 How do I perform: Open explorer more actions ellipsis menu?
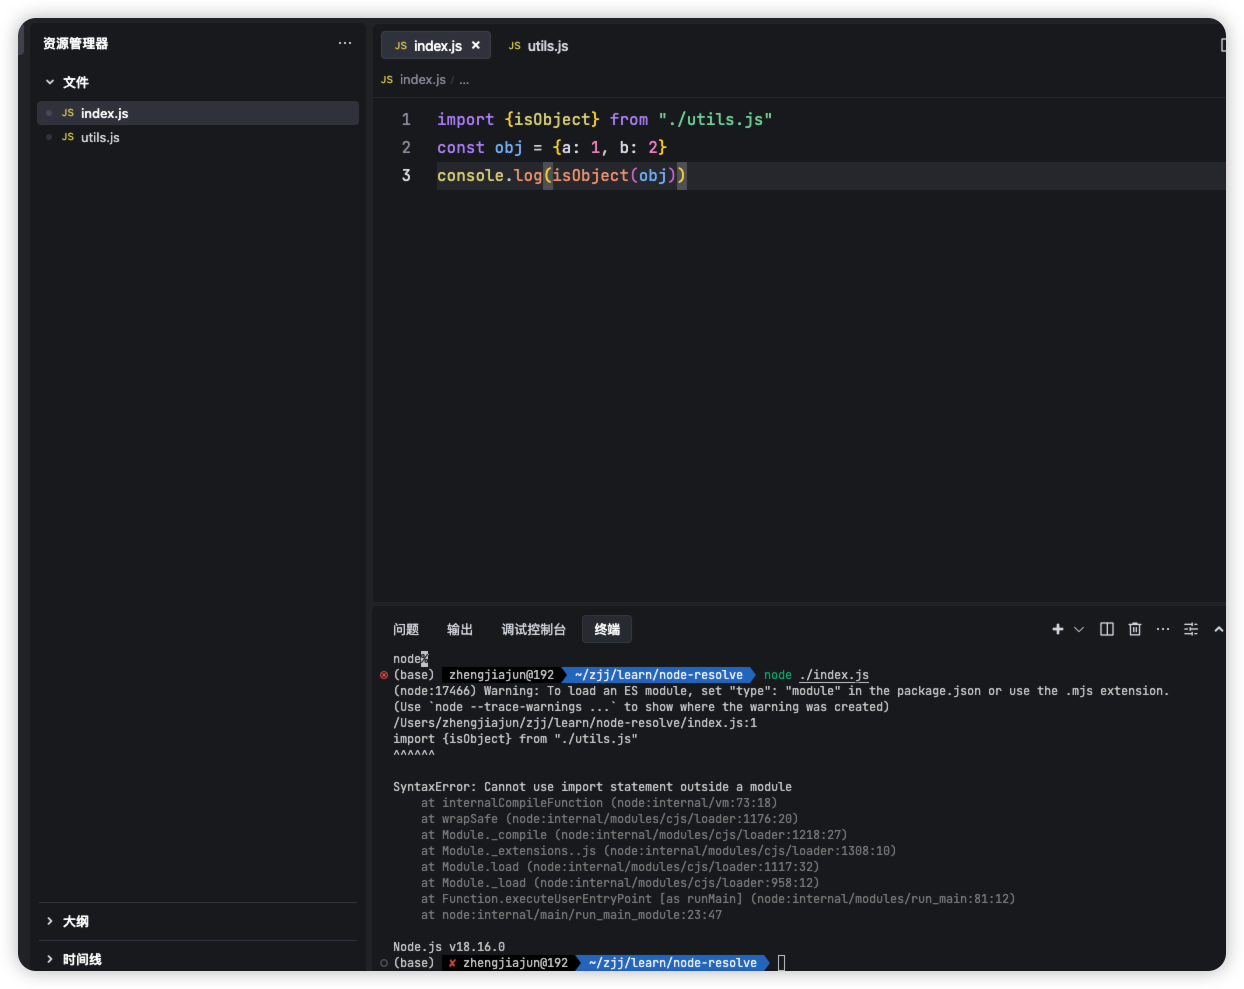click(345, 43)
